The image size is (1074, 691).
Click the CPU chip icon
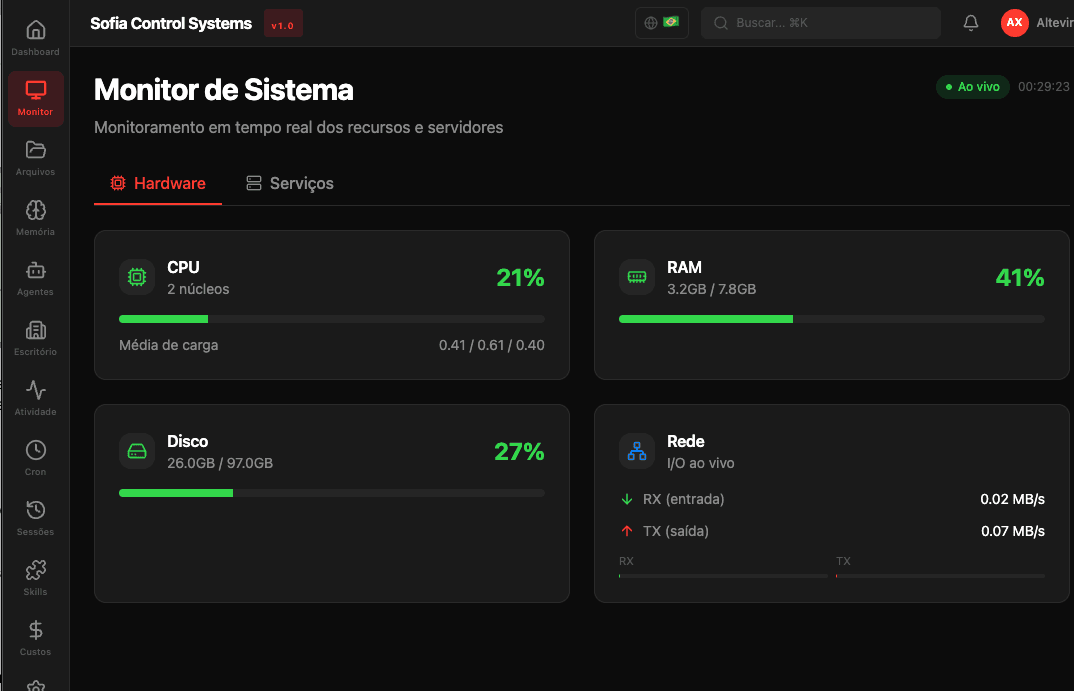pyautogui.click(x=137, y=277)
